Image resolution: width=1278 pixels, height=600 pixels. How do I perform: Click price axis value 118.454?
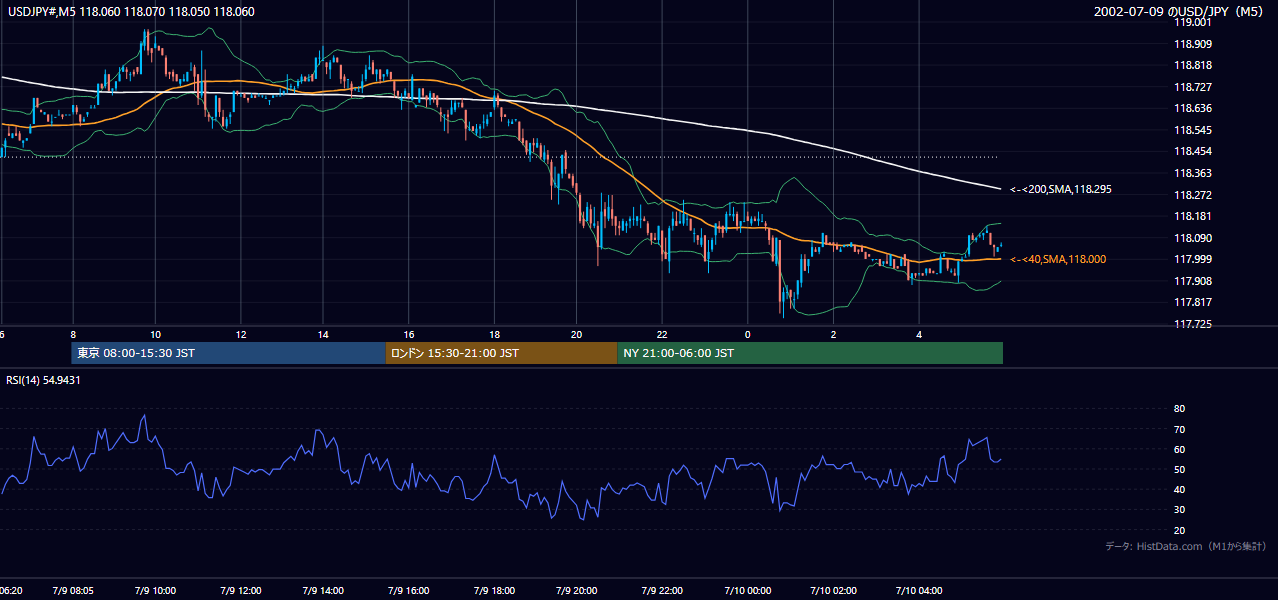[x=1193, y=151]
